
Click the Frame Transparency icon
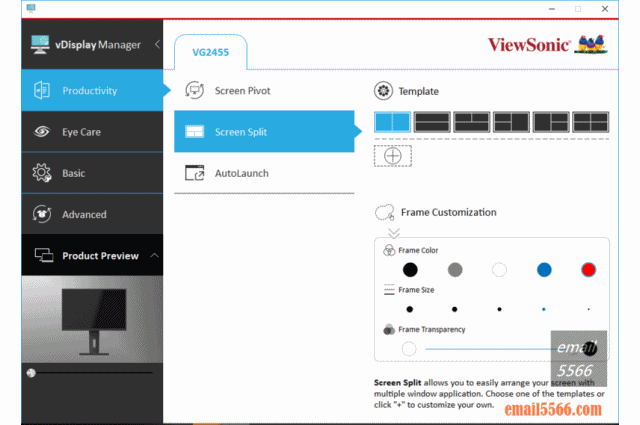point(389,329)
